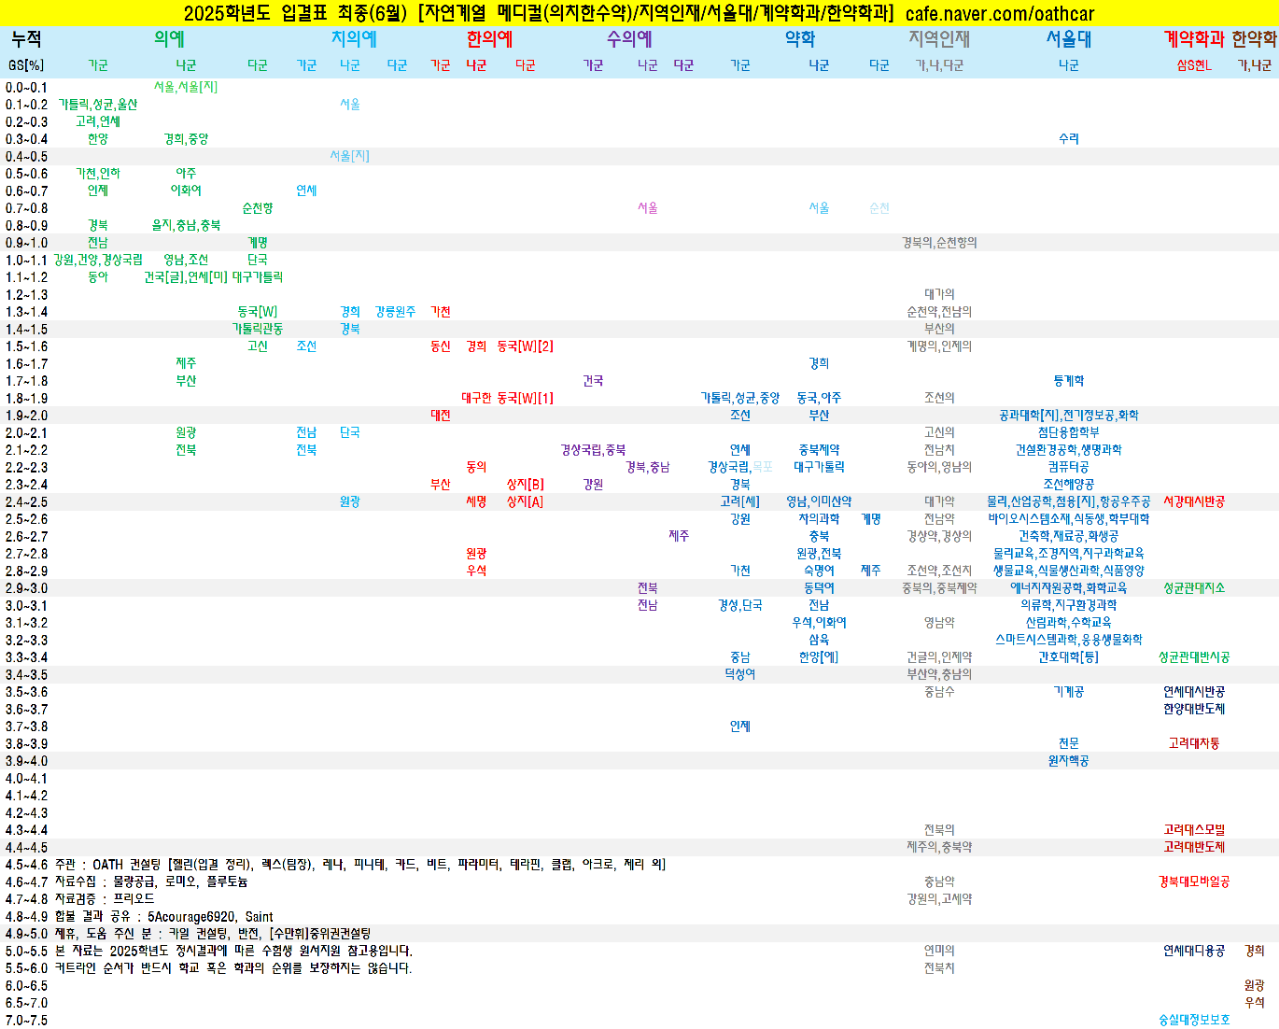Select the 대구가톨릭 cell in row 1.1~1.2
Screen dimensions: 1279x1029
coord(258,277)
